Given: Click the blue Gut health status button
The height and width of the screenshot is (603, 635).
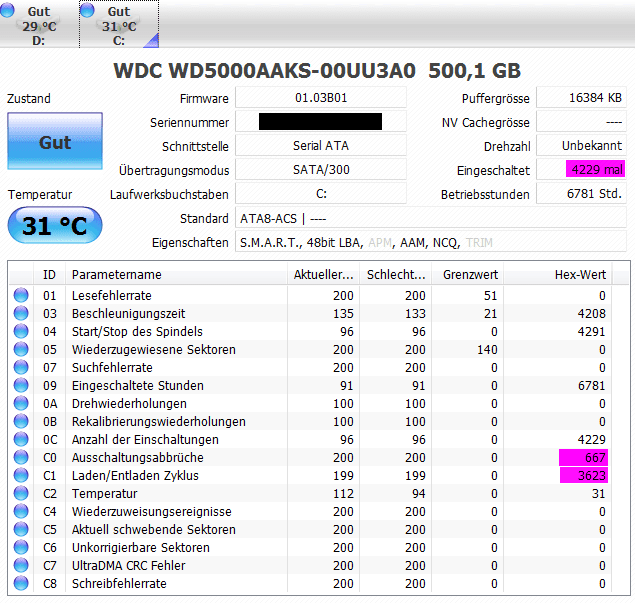Looking at the screenshot, I should pyautogui.click(x=55, y=141).
